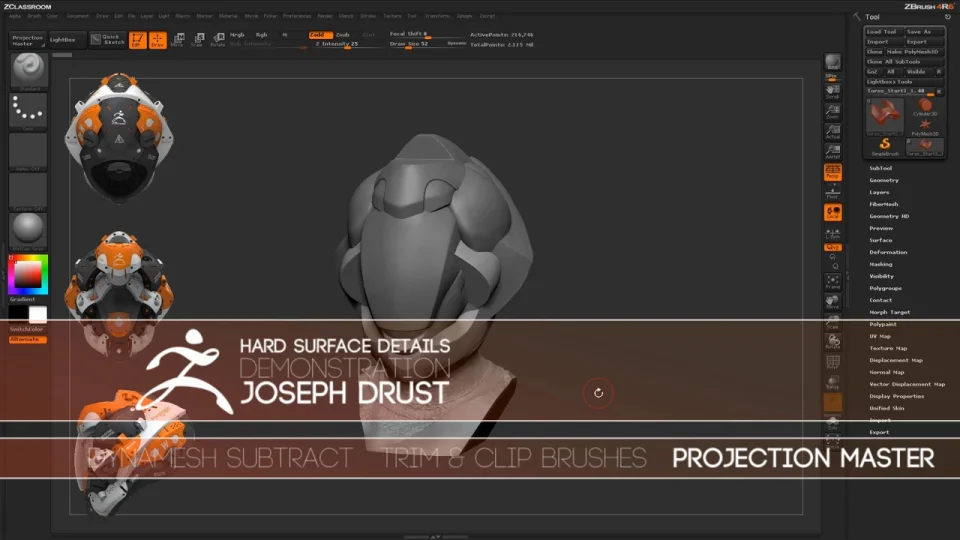Select the large Torso_Start3 tool thumbnail
The width and height of the screenshot is (960, 540).
885,117
